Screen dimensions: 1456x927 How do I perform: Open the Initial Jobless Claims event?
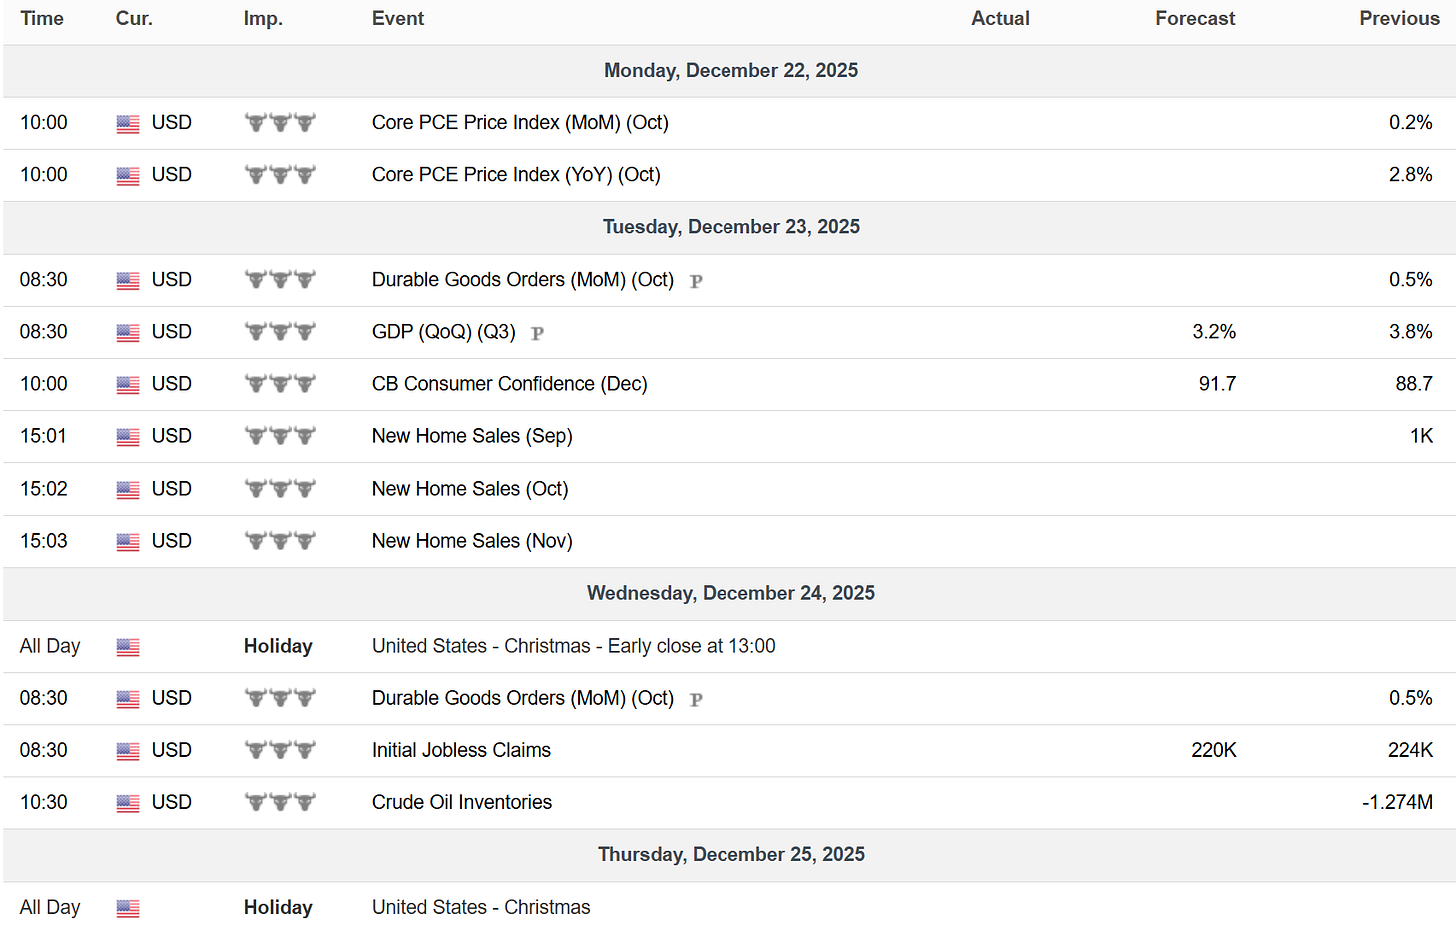click(461, 750)
